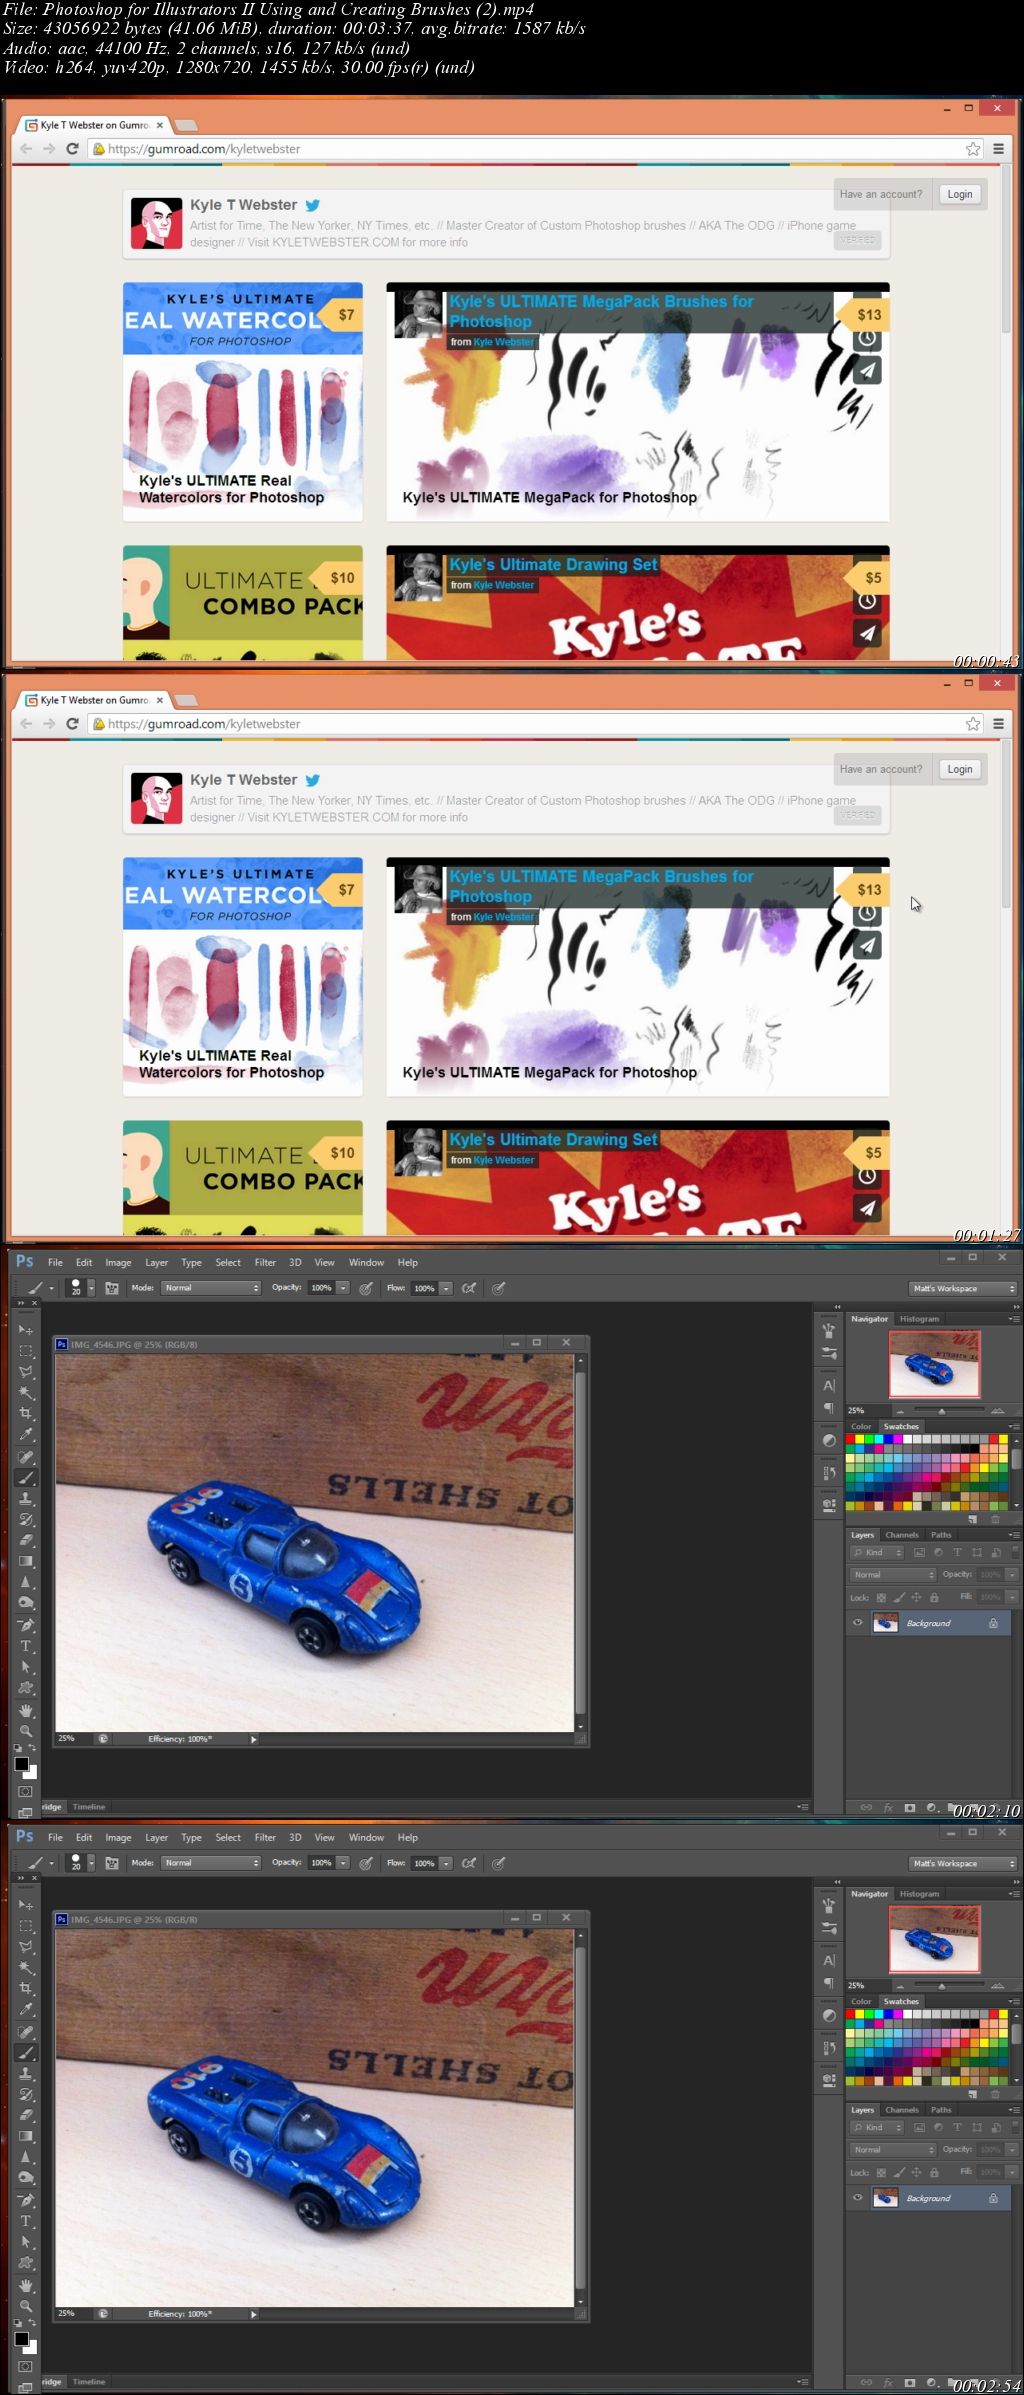
Task: In the 00:02:10 frame, click the layer fx icon
Action: pyautogui.click(x=888, y=1808)
